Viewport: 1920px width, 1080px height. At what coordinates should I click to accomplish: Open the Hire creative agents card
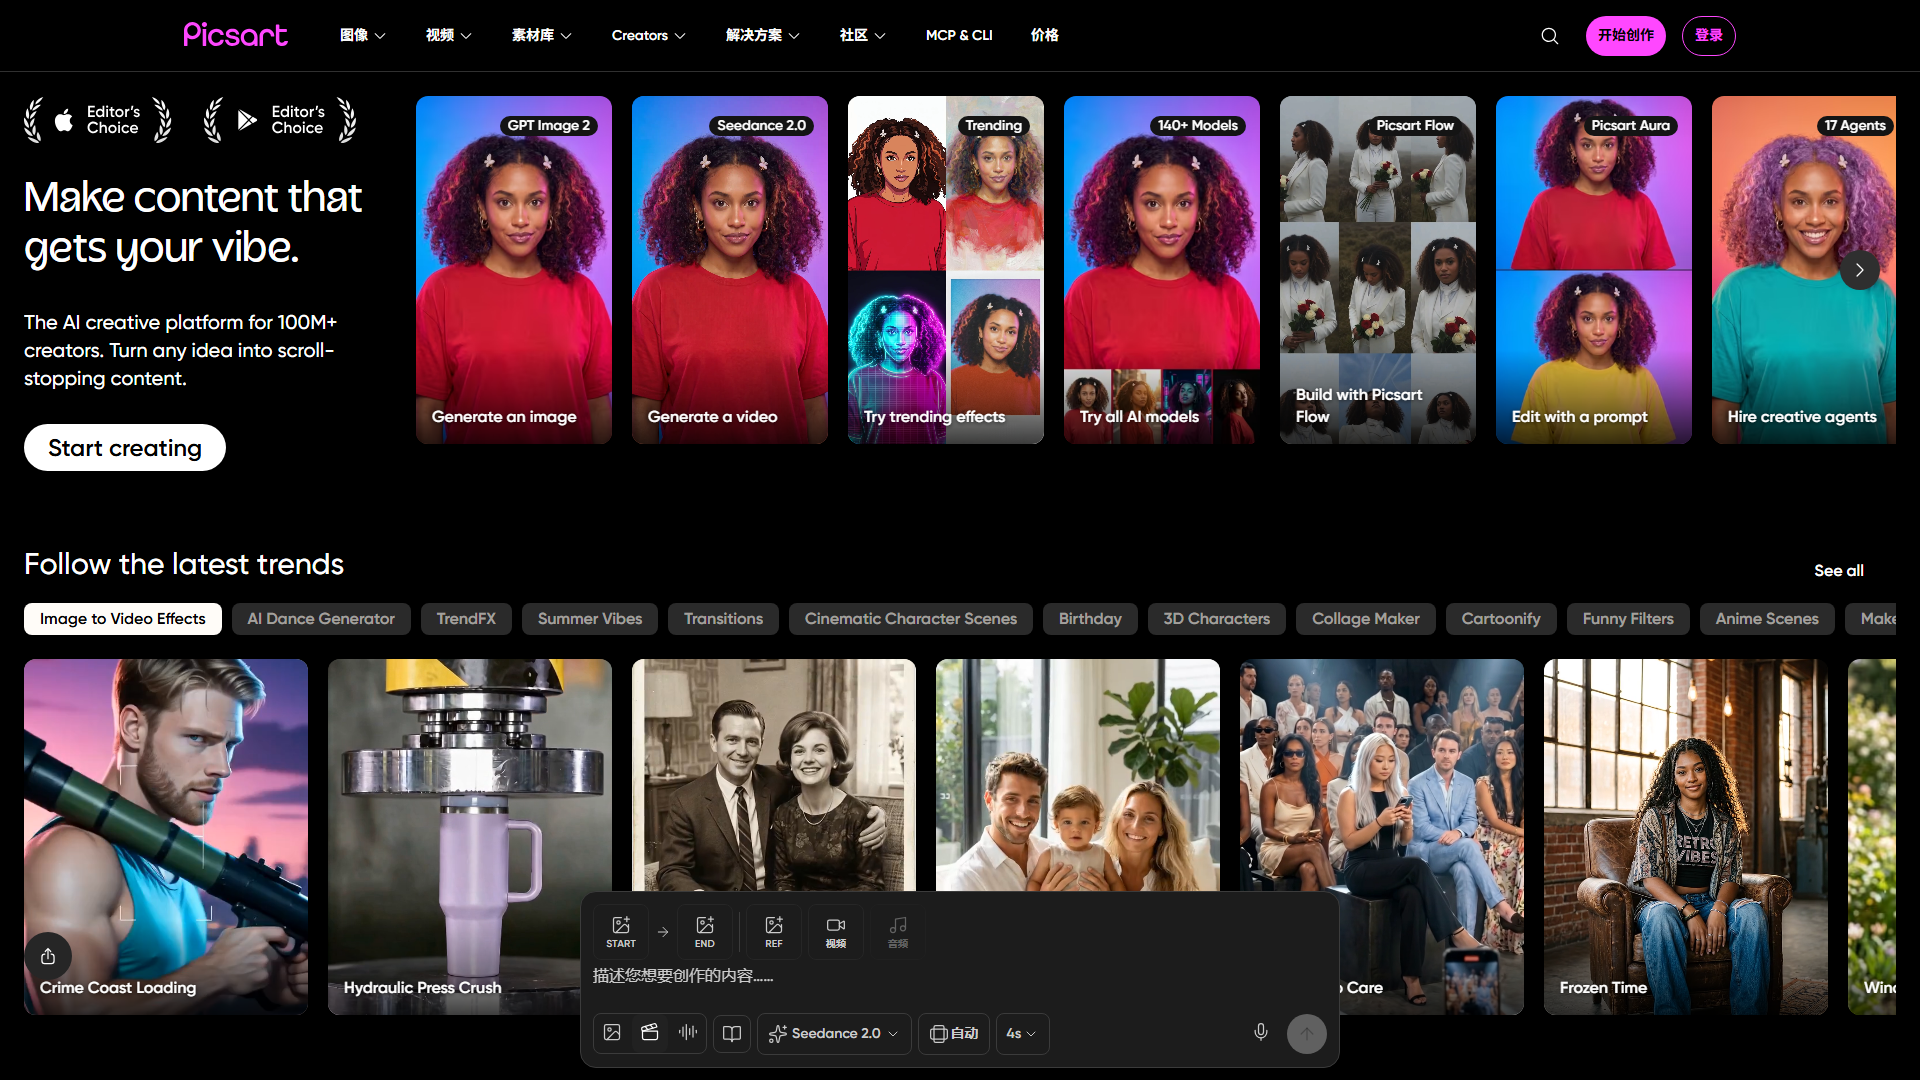(x=1804, y=270)
